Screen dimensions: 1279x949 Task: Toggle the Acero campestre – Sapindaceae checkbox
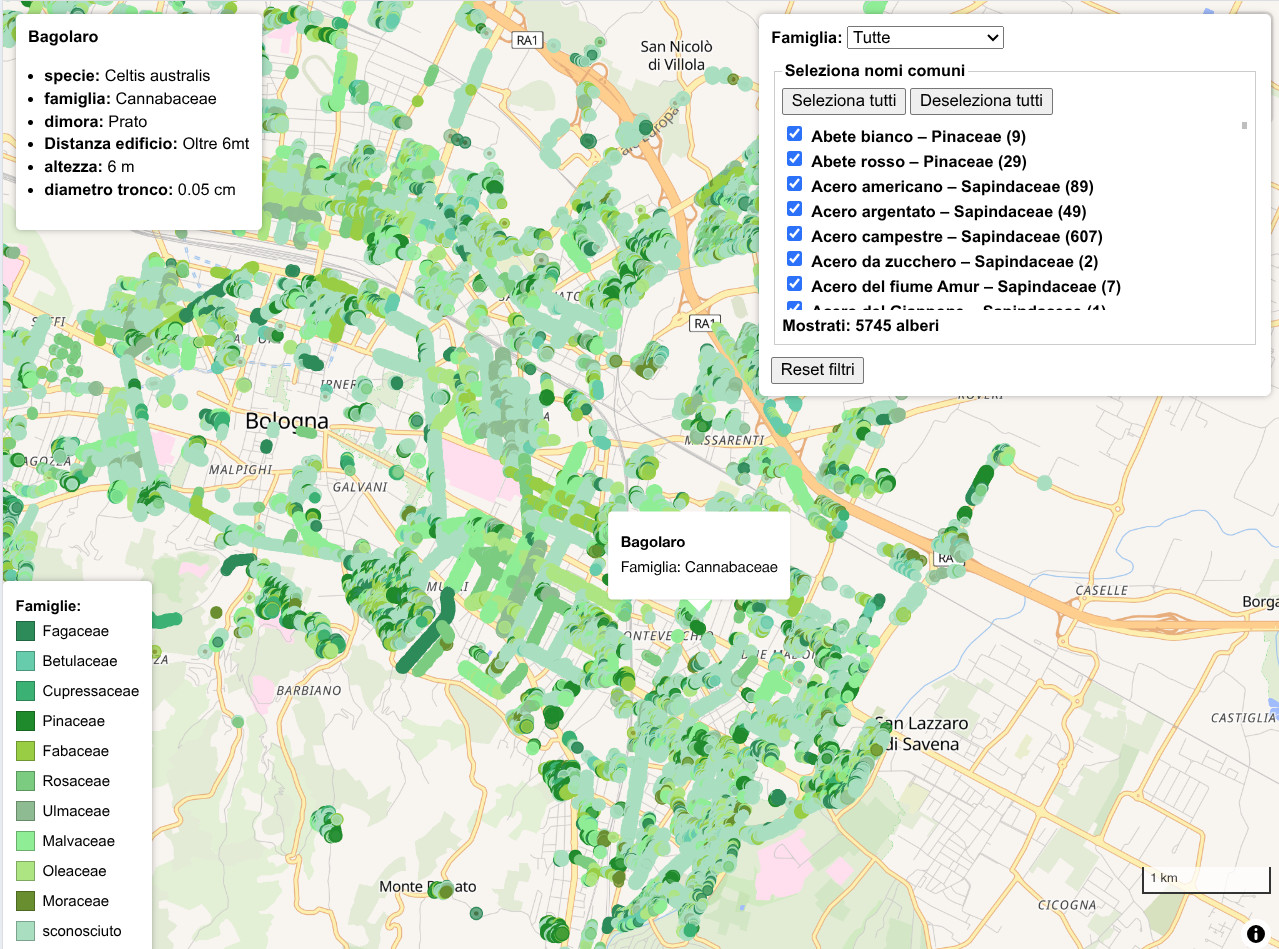tap(795, 234)
